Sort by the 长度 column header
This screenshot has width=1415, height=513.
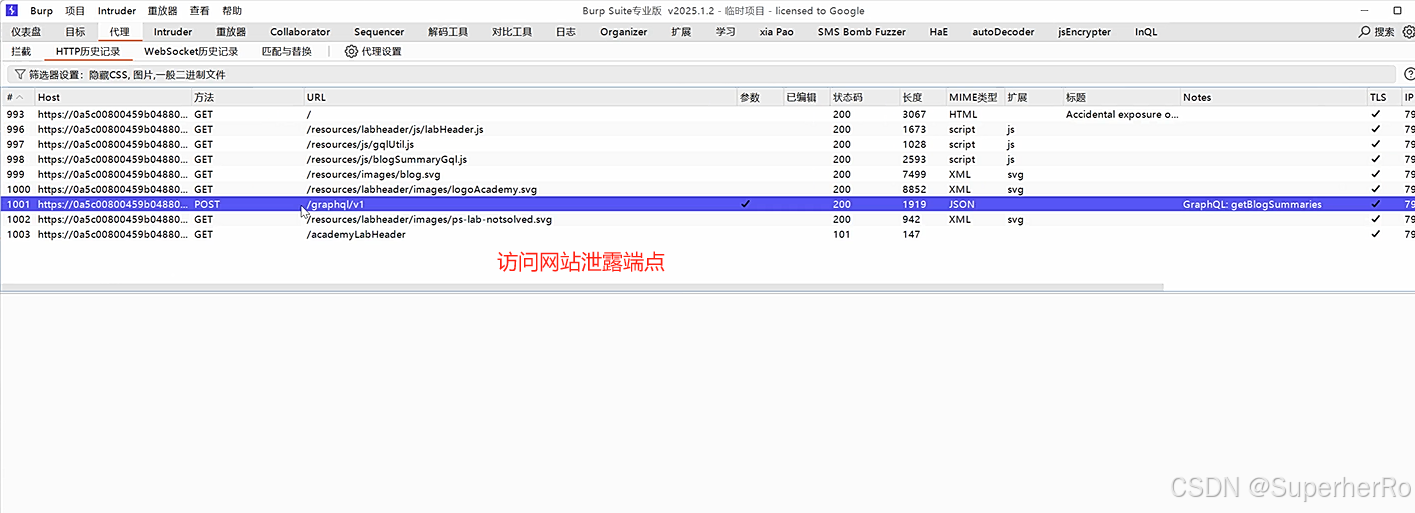click(923, 97)
